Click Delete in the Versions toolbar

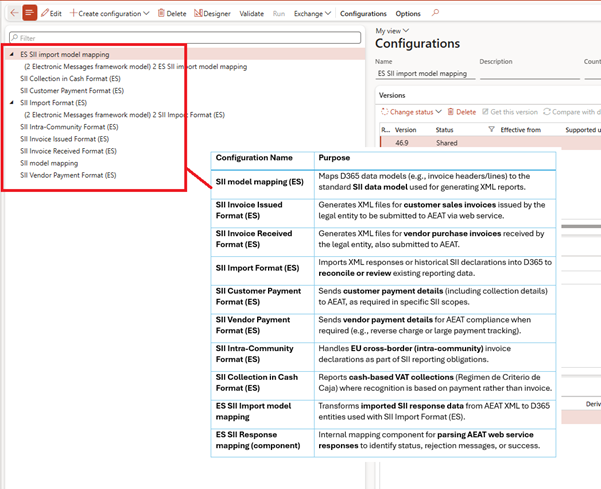click(462, 112)
